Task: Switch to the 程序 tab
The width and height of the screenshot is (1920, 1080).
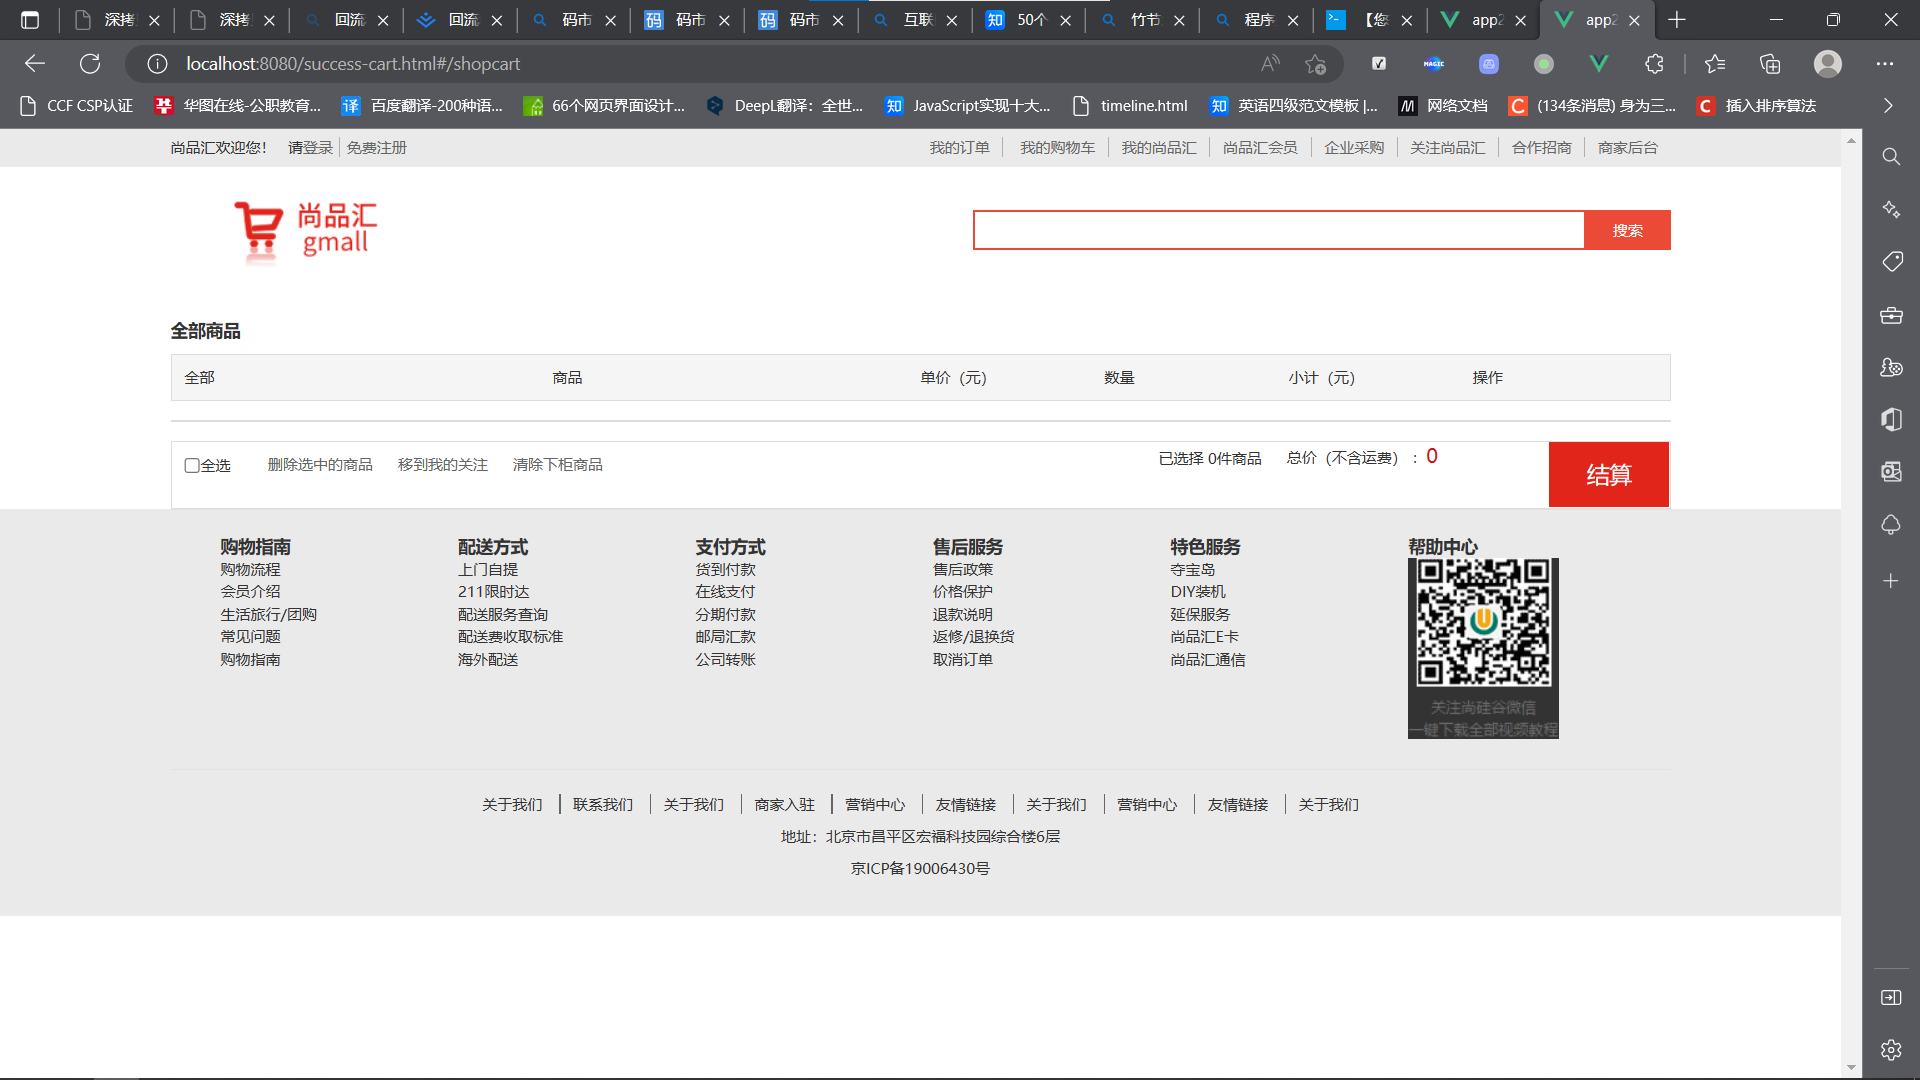Action: (1257, 20)
